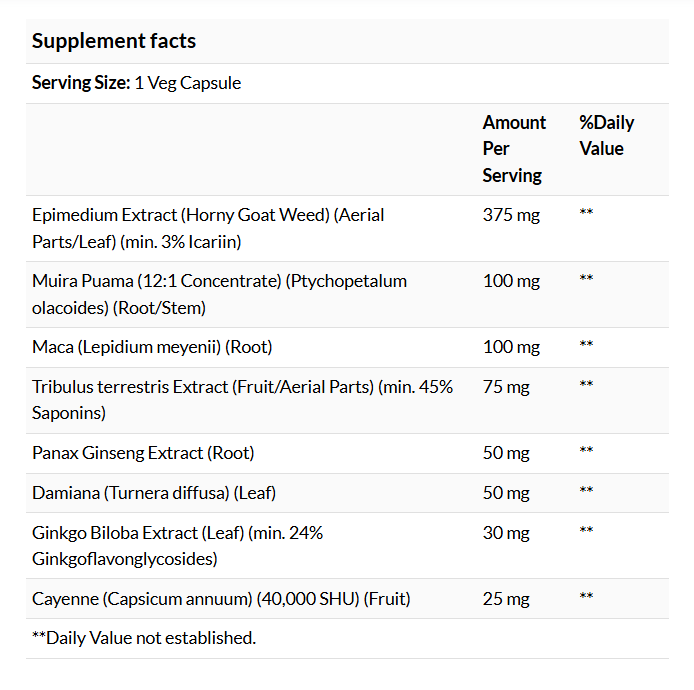694x690 pixels.
Task: Click the 25 mg amount value
Action: [506, 599]
